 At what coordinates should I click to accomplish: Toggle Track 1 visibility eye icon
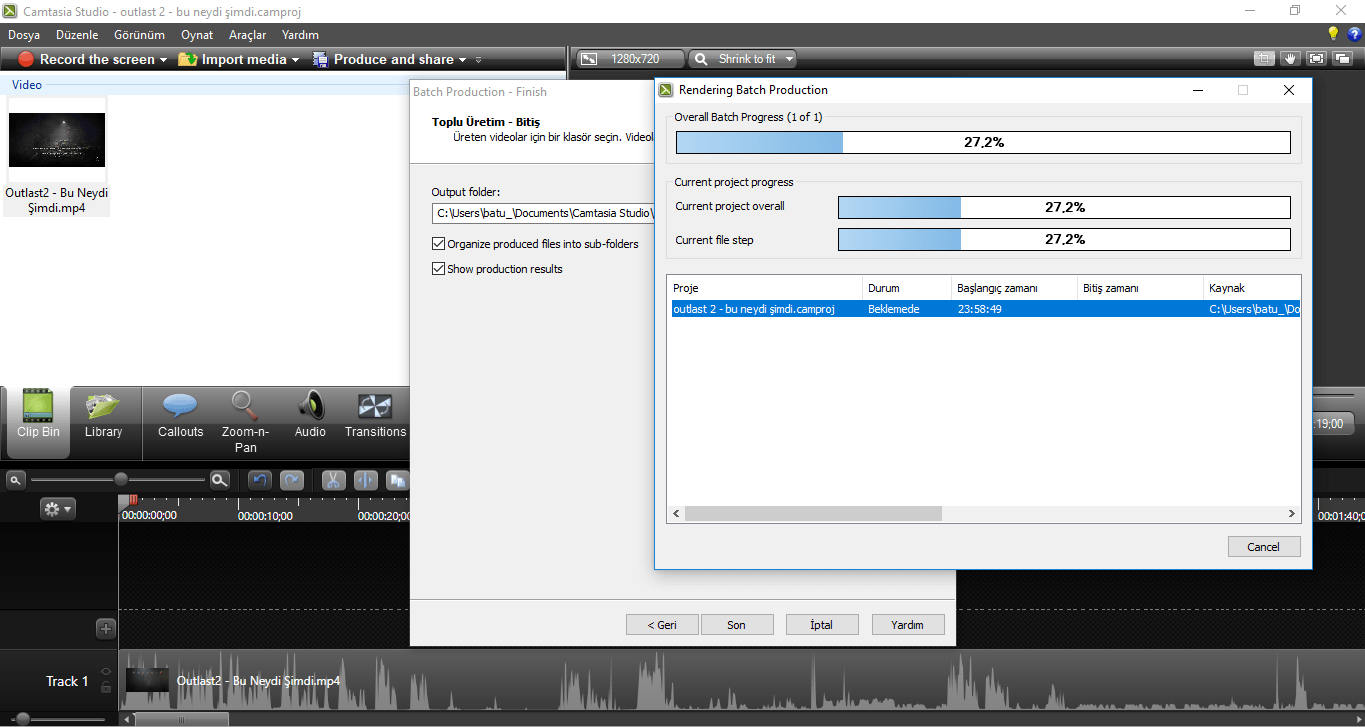tap(106, 672)
